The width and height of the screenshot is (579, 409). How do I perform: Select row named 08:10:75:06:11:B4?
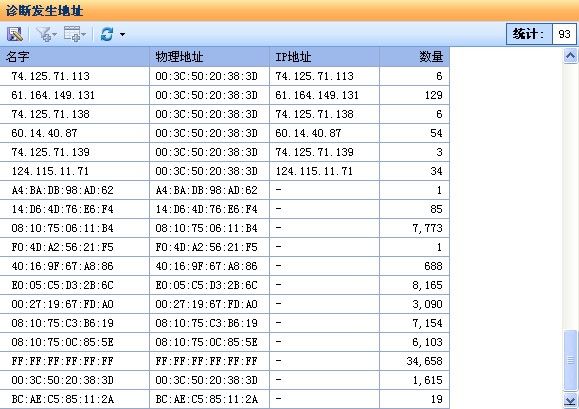click(x=225, y=228)
